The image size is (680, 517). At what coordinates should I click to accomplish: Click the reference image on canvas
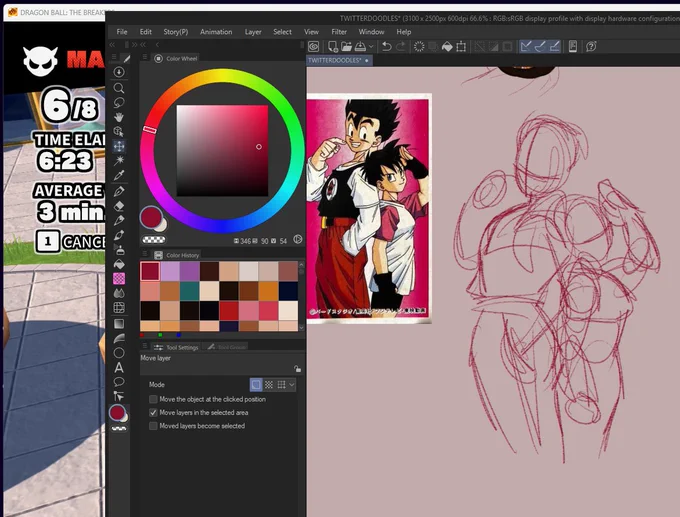[369, 208]
